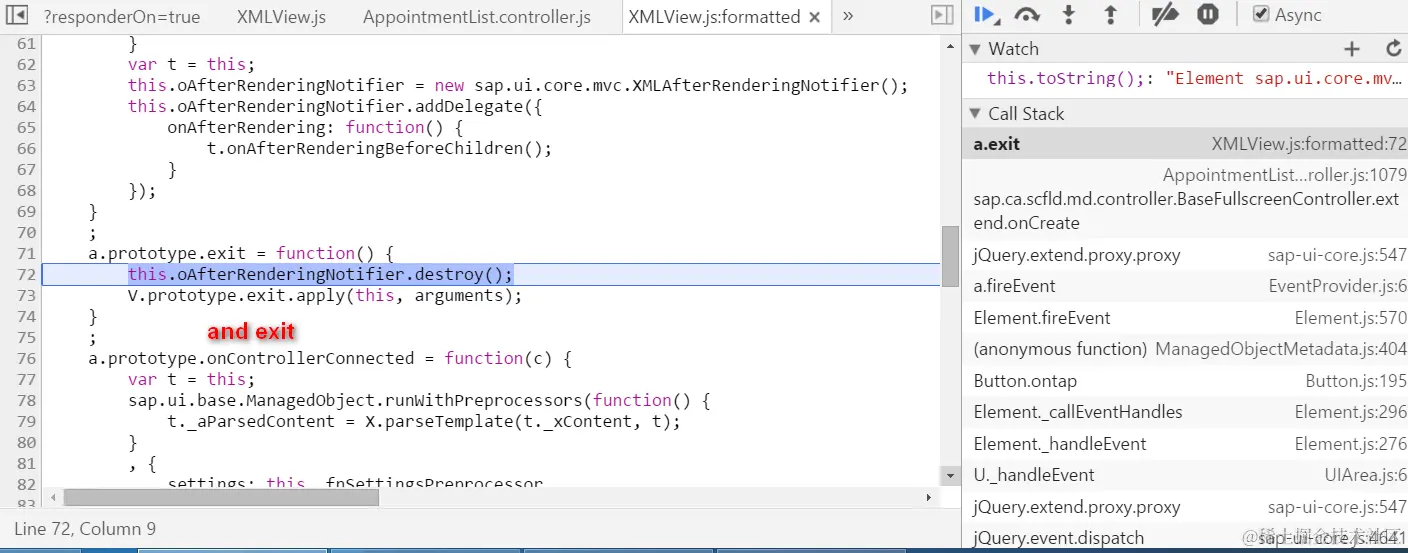This screenshot has height=553, width=1408.
Task: Collapse the Call Stack section
Action: click(x=975, y=114)
